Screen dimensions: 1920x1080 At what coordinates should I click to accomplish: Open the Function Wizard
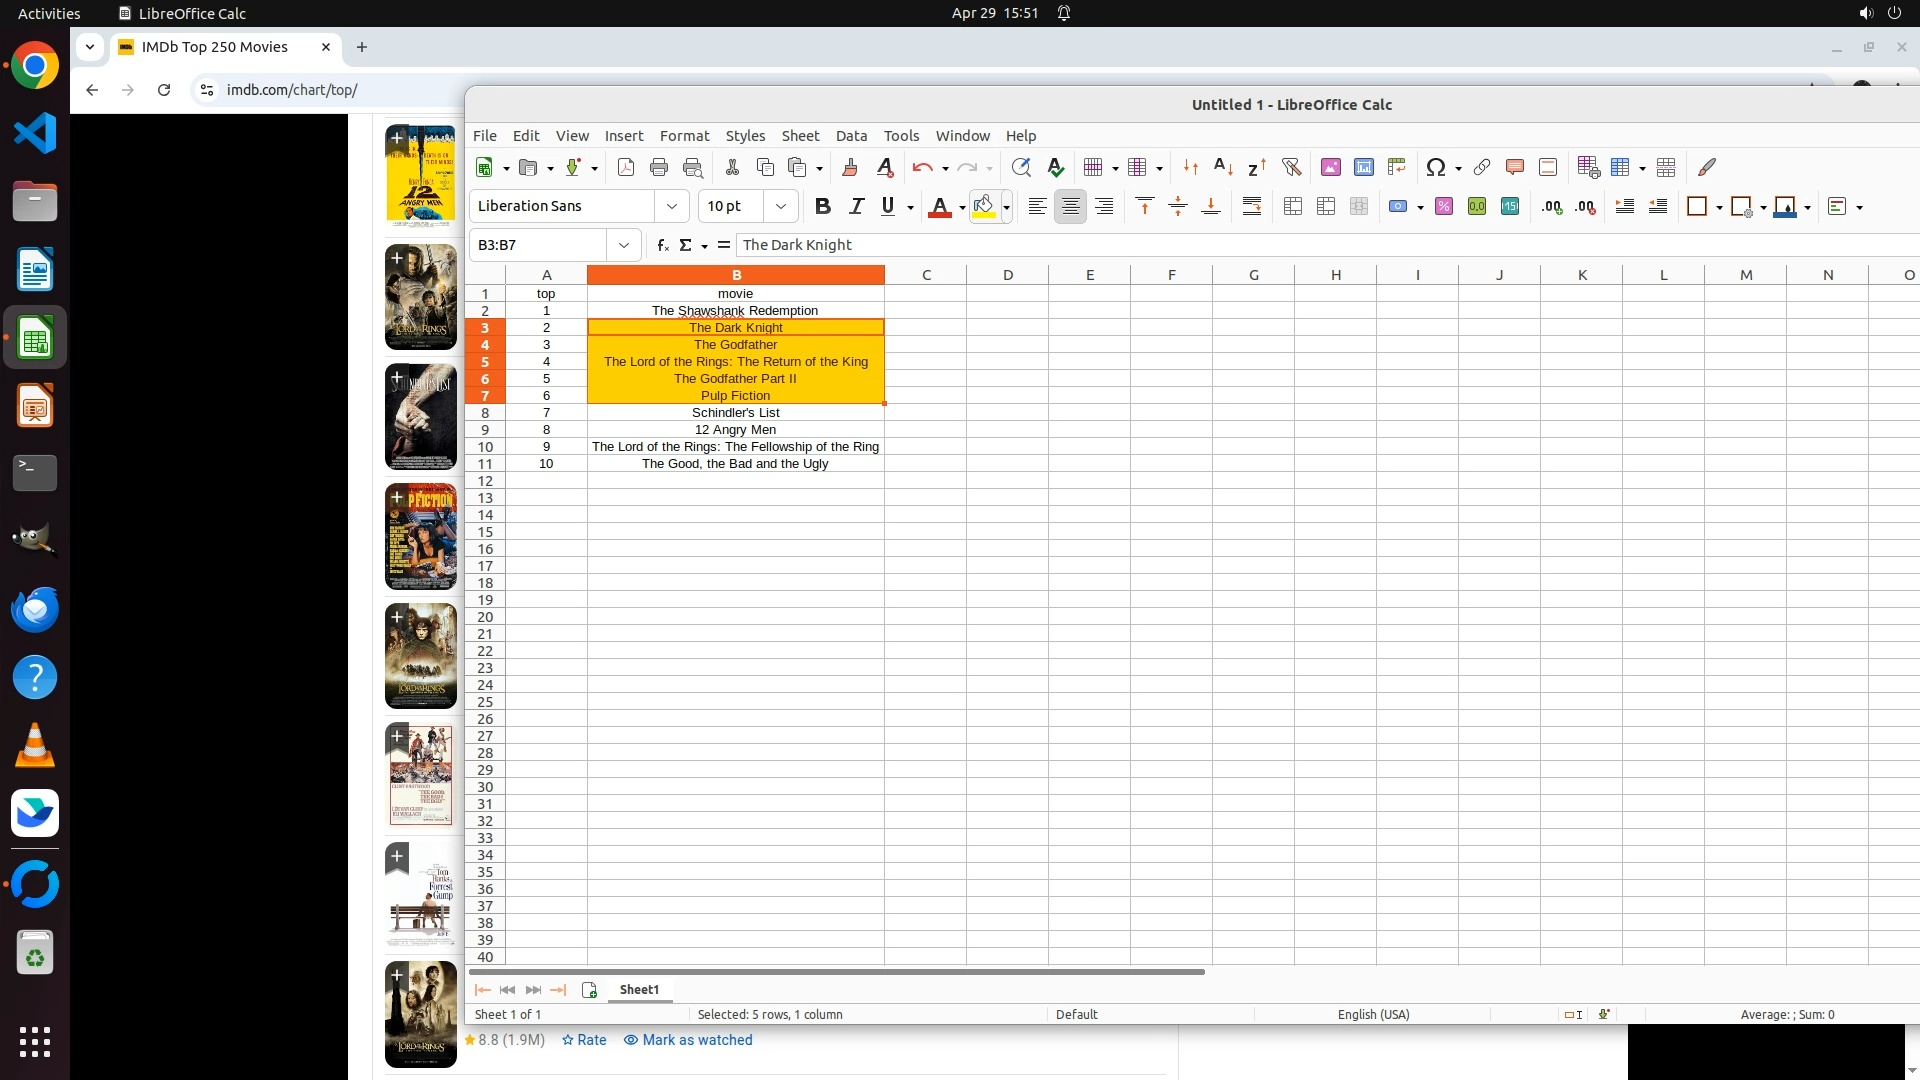662,245
